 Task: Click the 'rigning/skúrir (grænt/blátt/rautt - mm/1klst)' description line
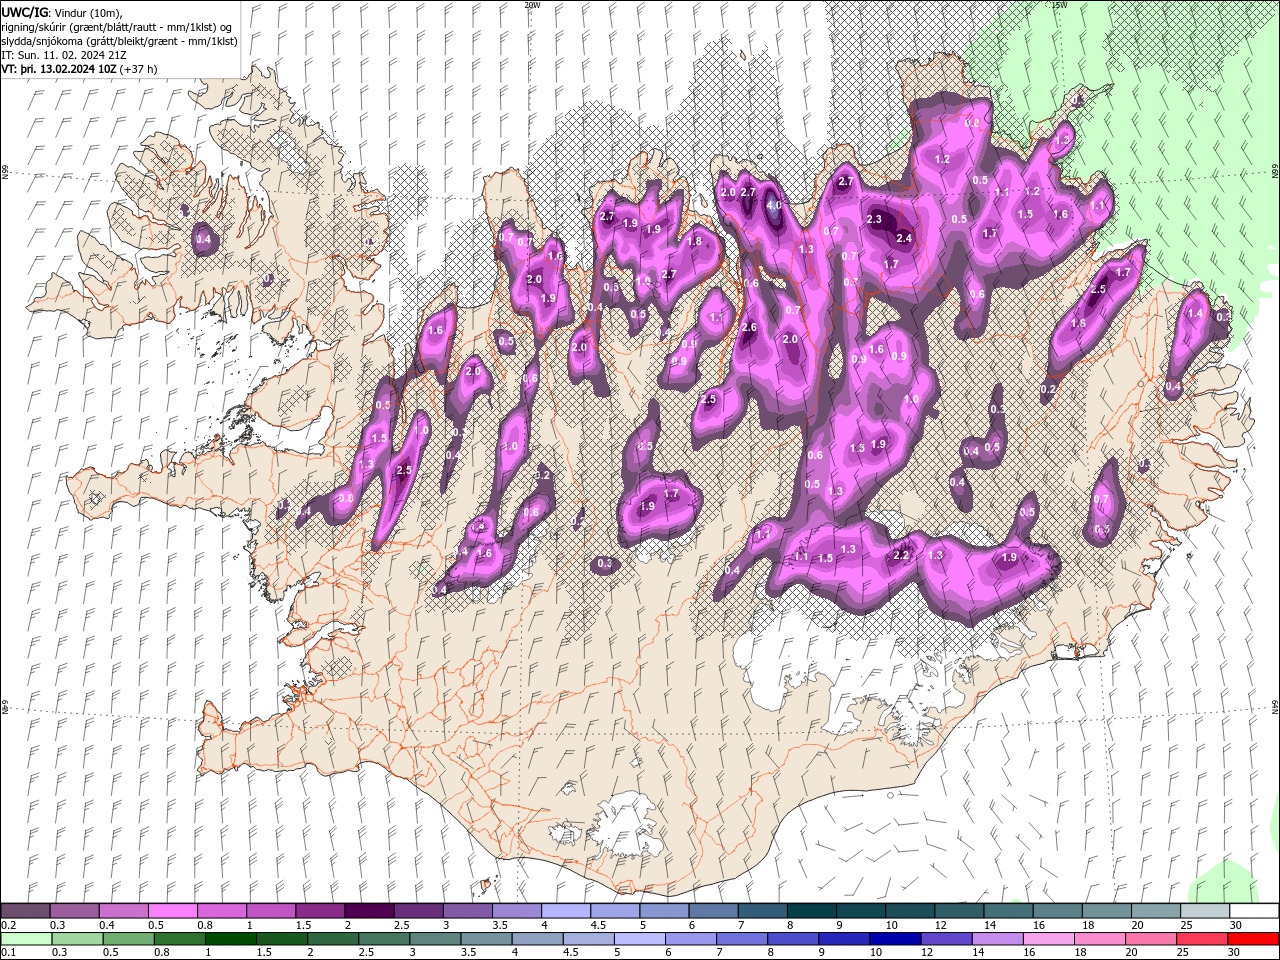coord(117,27)
